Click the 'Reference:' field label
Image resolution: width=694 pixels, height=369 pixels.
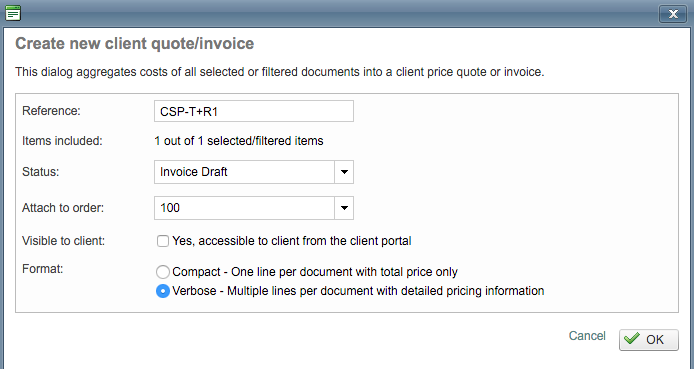(51, 111)
